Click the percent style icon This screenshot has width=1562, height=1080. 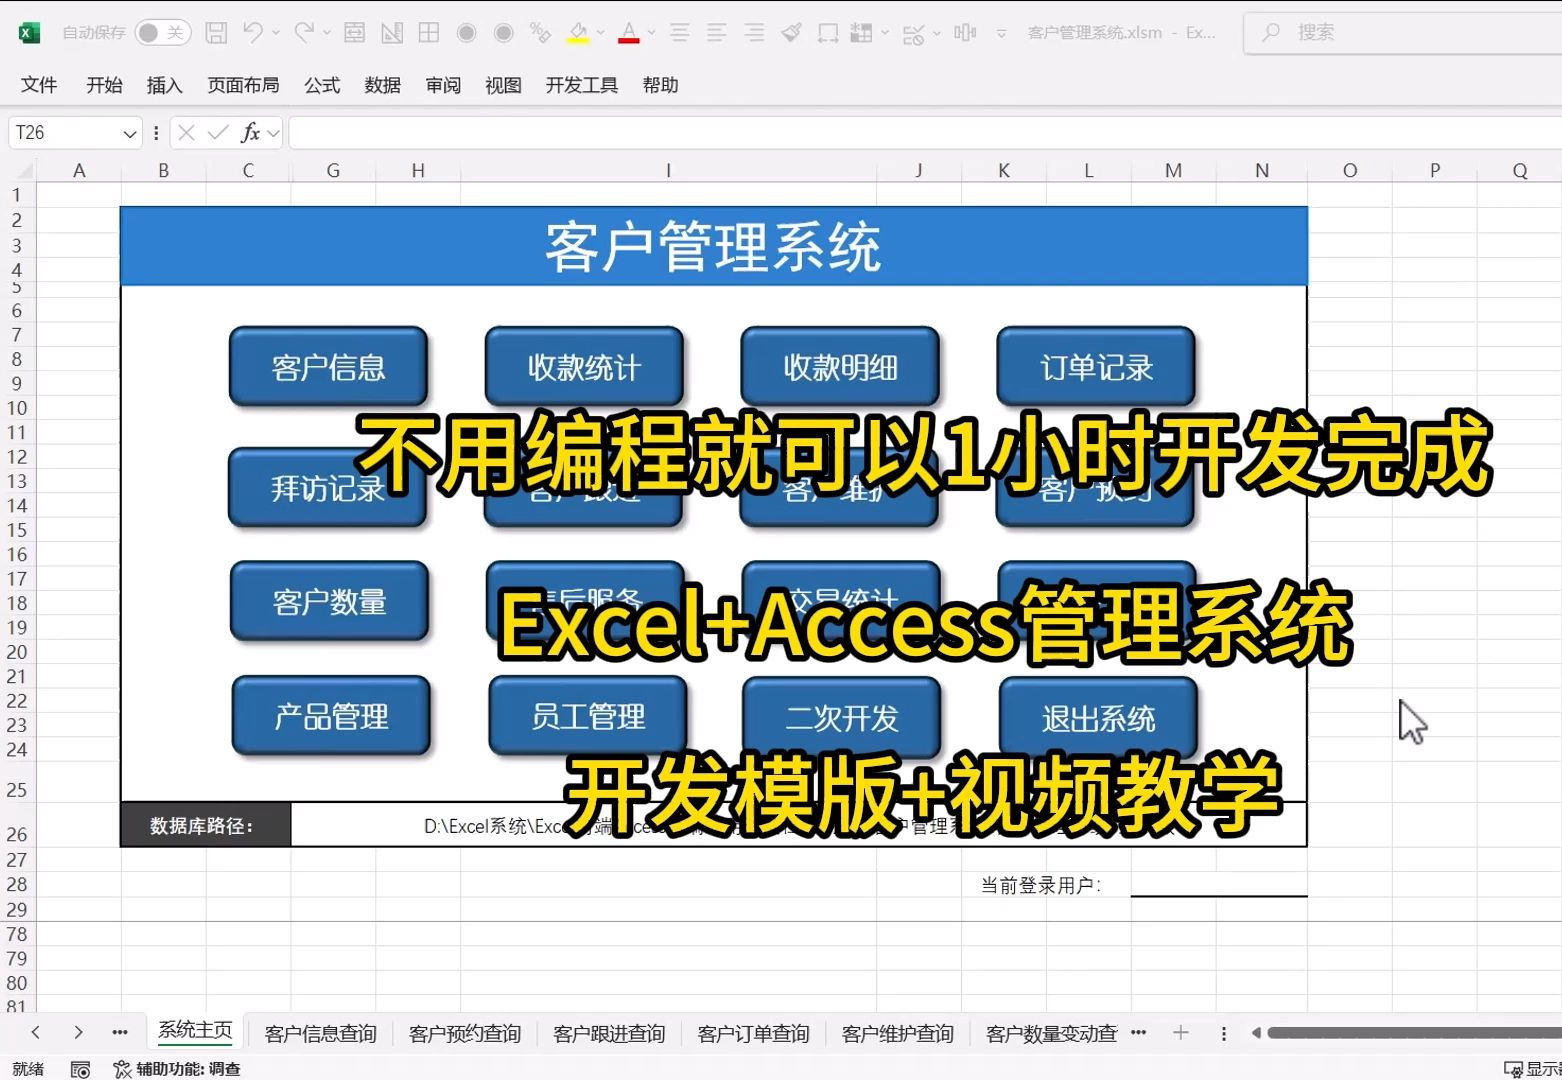541,33
